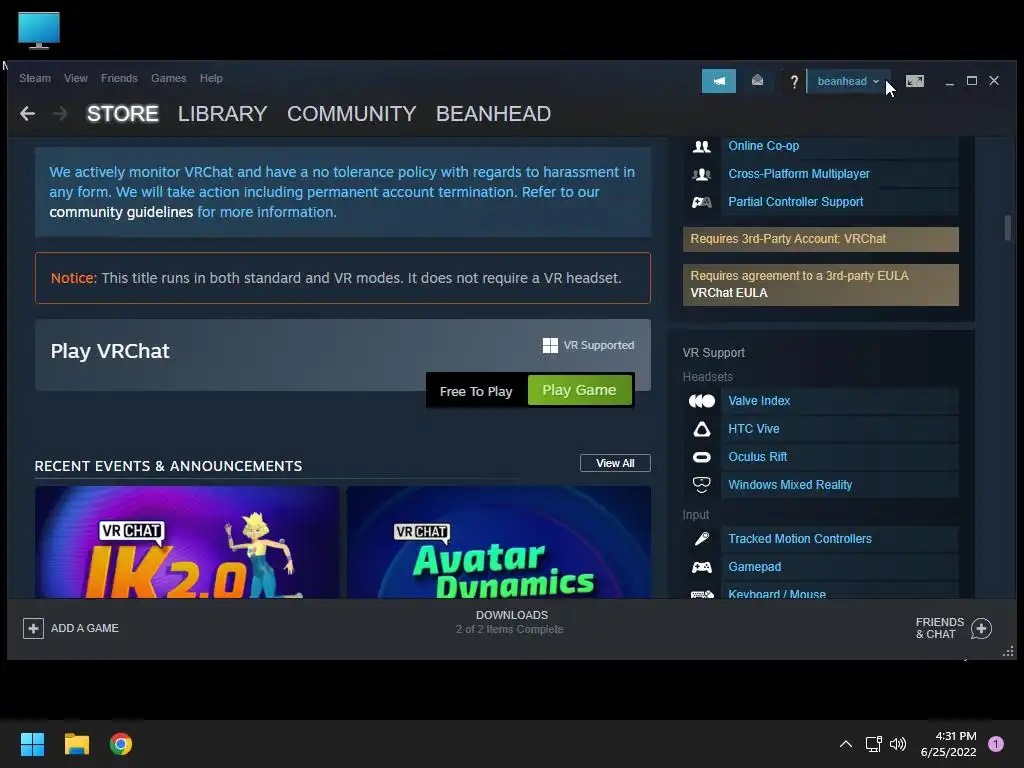The width and height of the screenshot is (1024, 768).
Task: Open the Avatar Dynamics announcement thumbnail
Action: pyautogui.click(x=499, y=542)
